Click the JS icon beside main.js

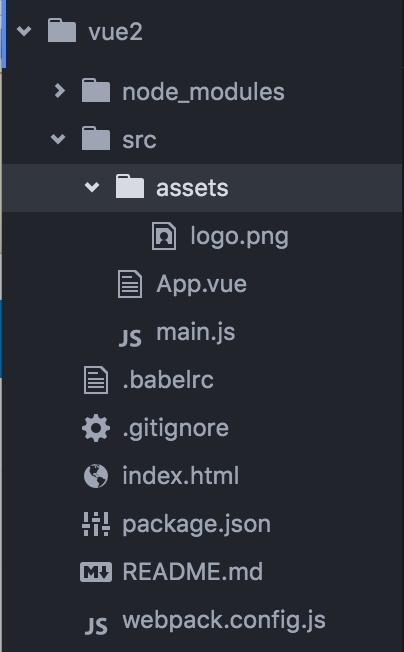pos(130,337)
